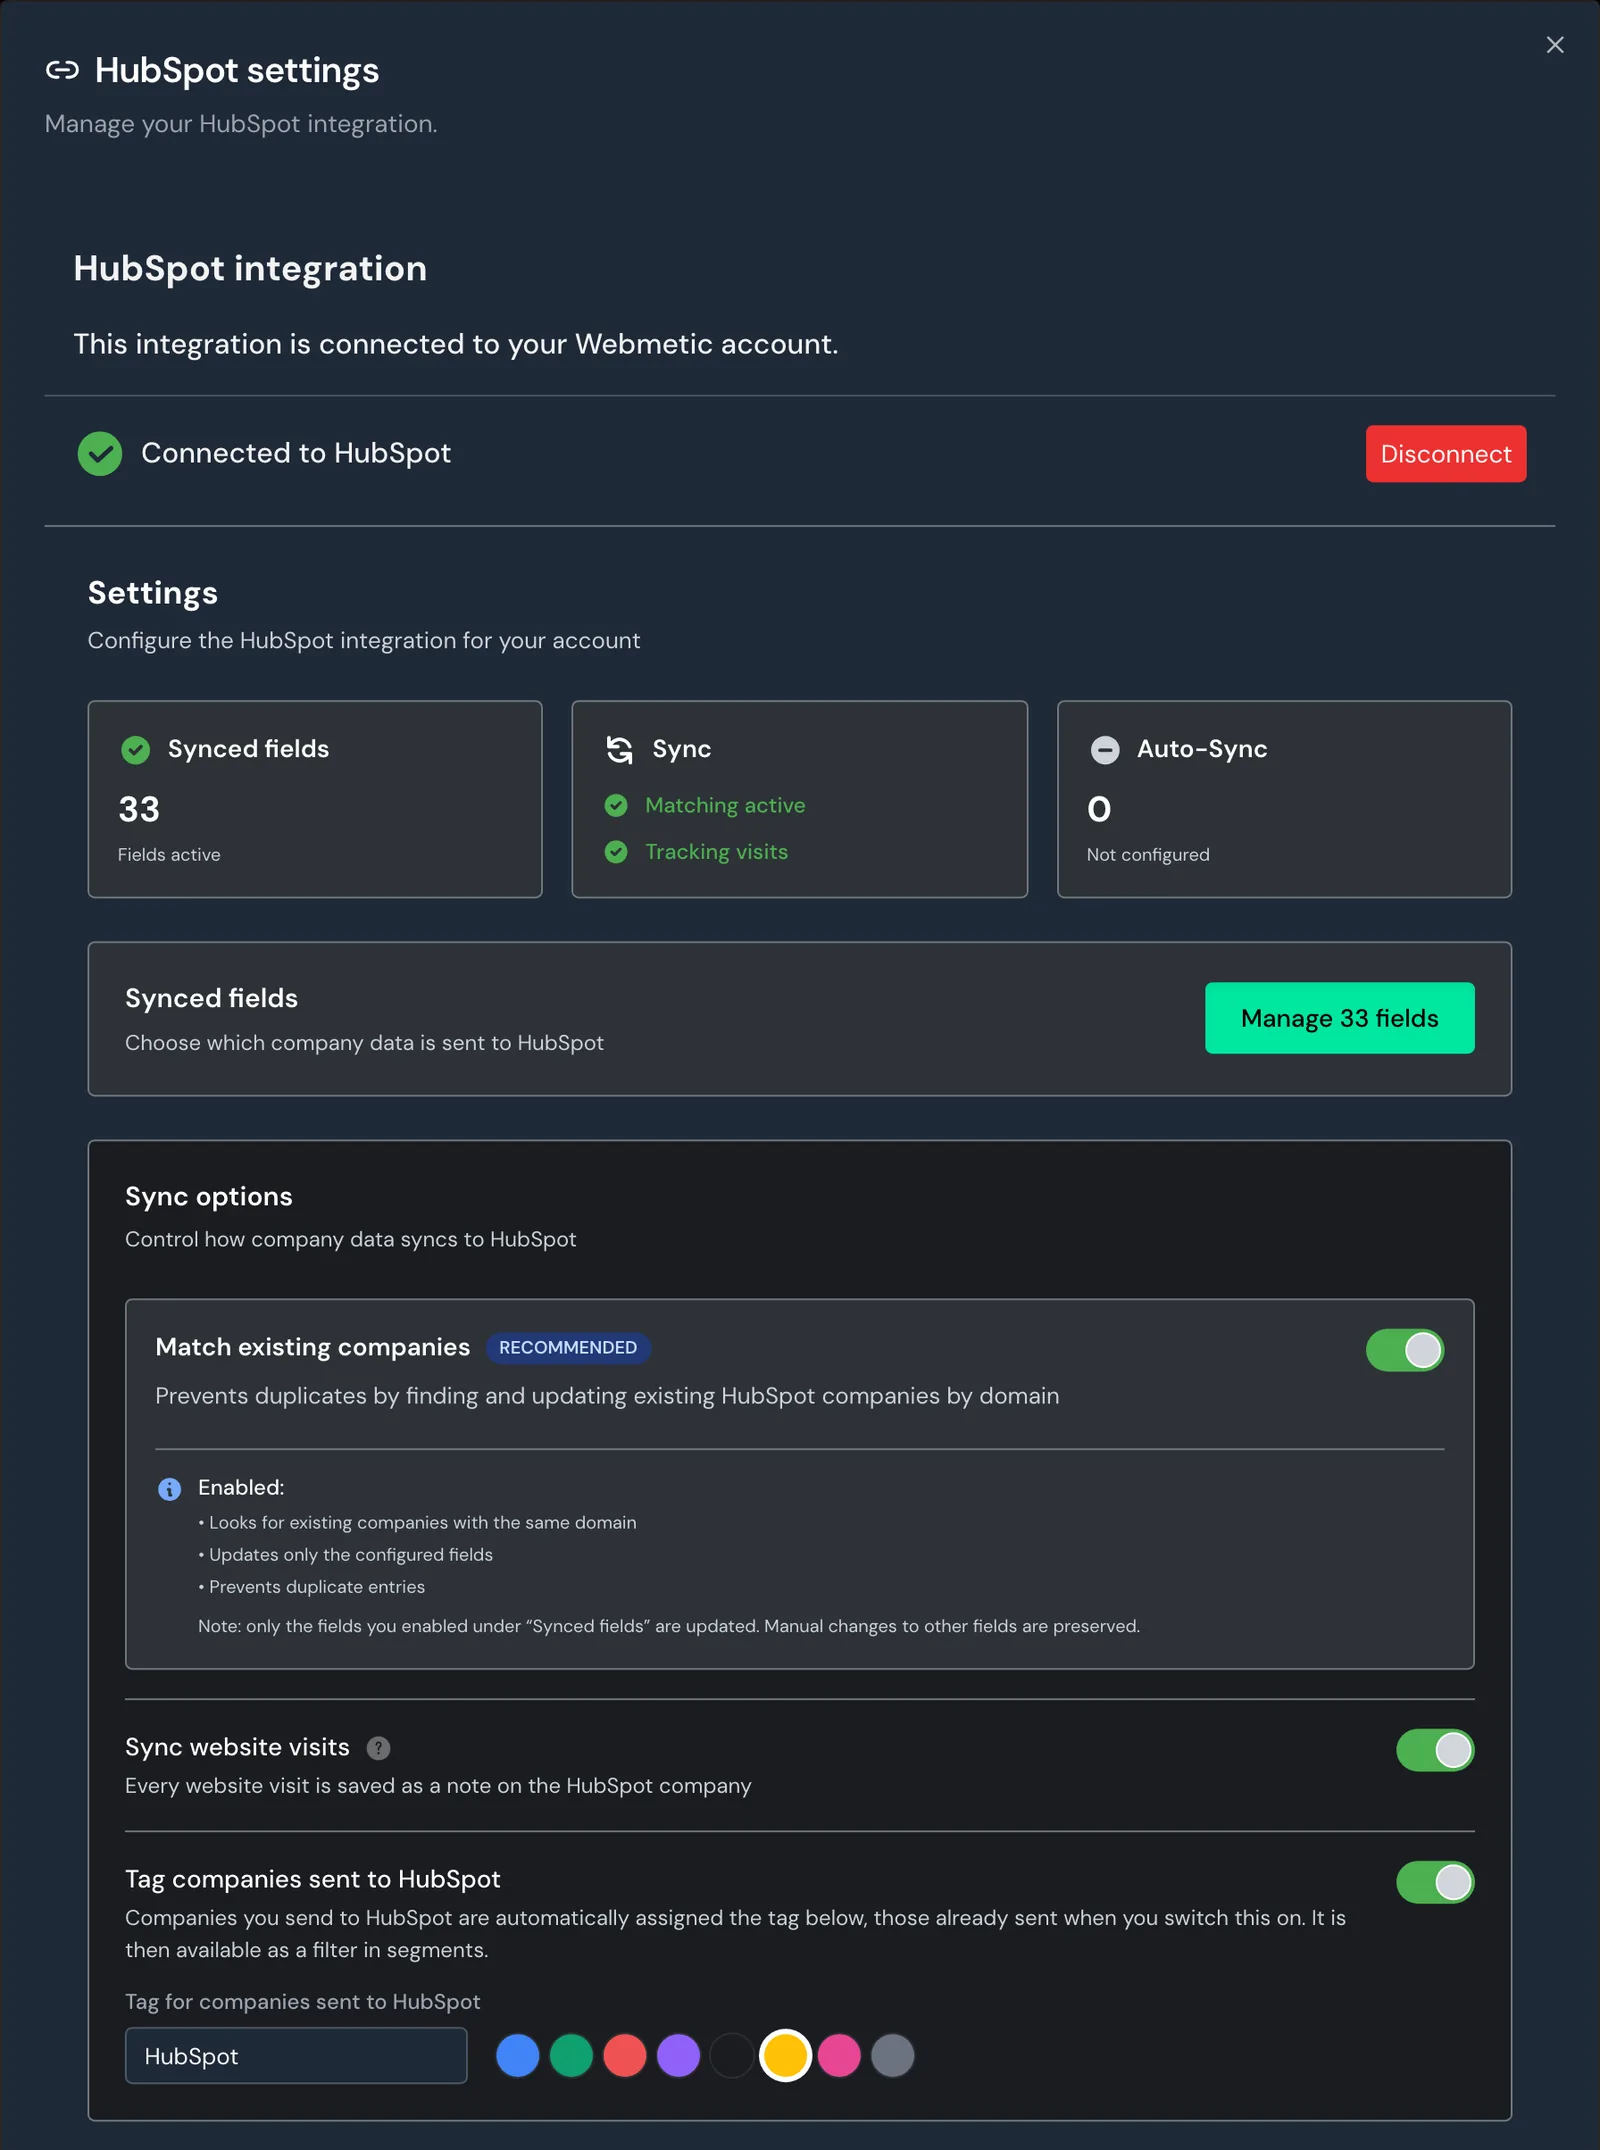The height and width of the screenshot is (2150, 1600).
Task: Click the green Connected to HubSpot checkmark
Action: point(100,454)
